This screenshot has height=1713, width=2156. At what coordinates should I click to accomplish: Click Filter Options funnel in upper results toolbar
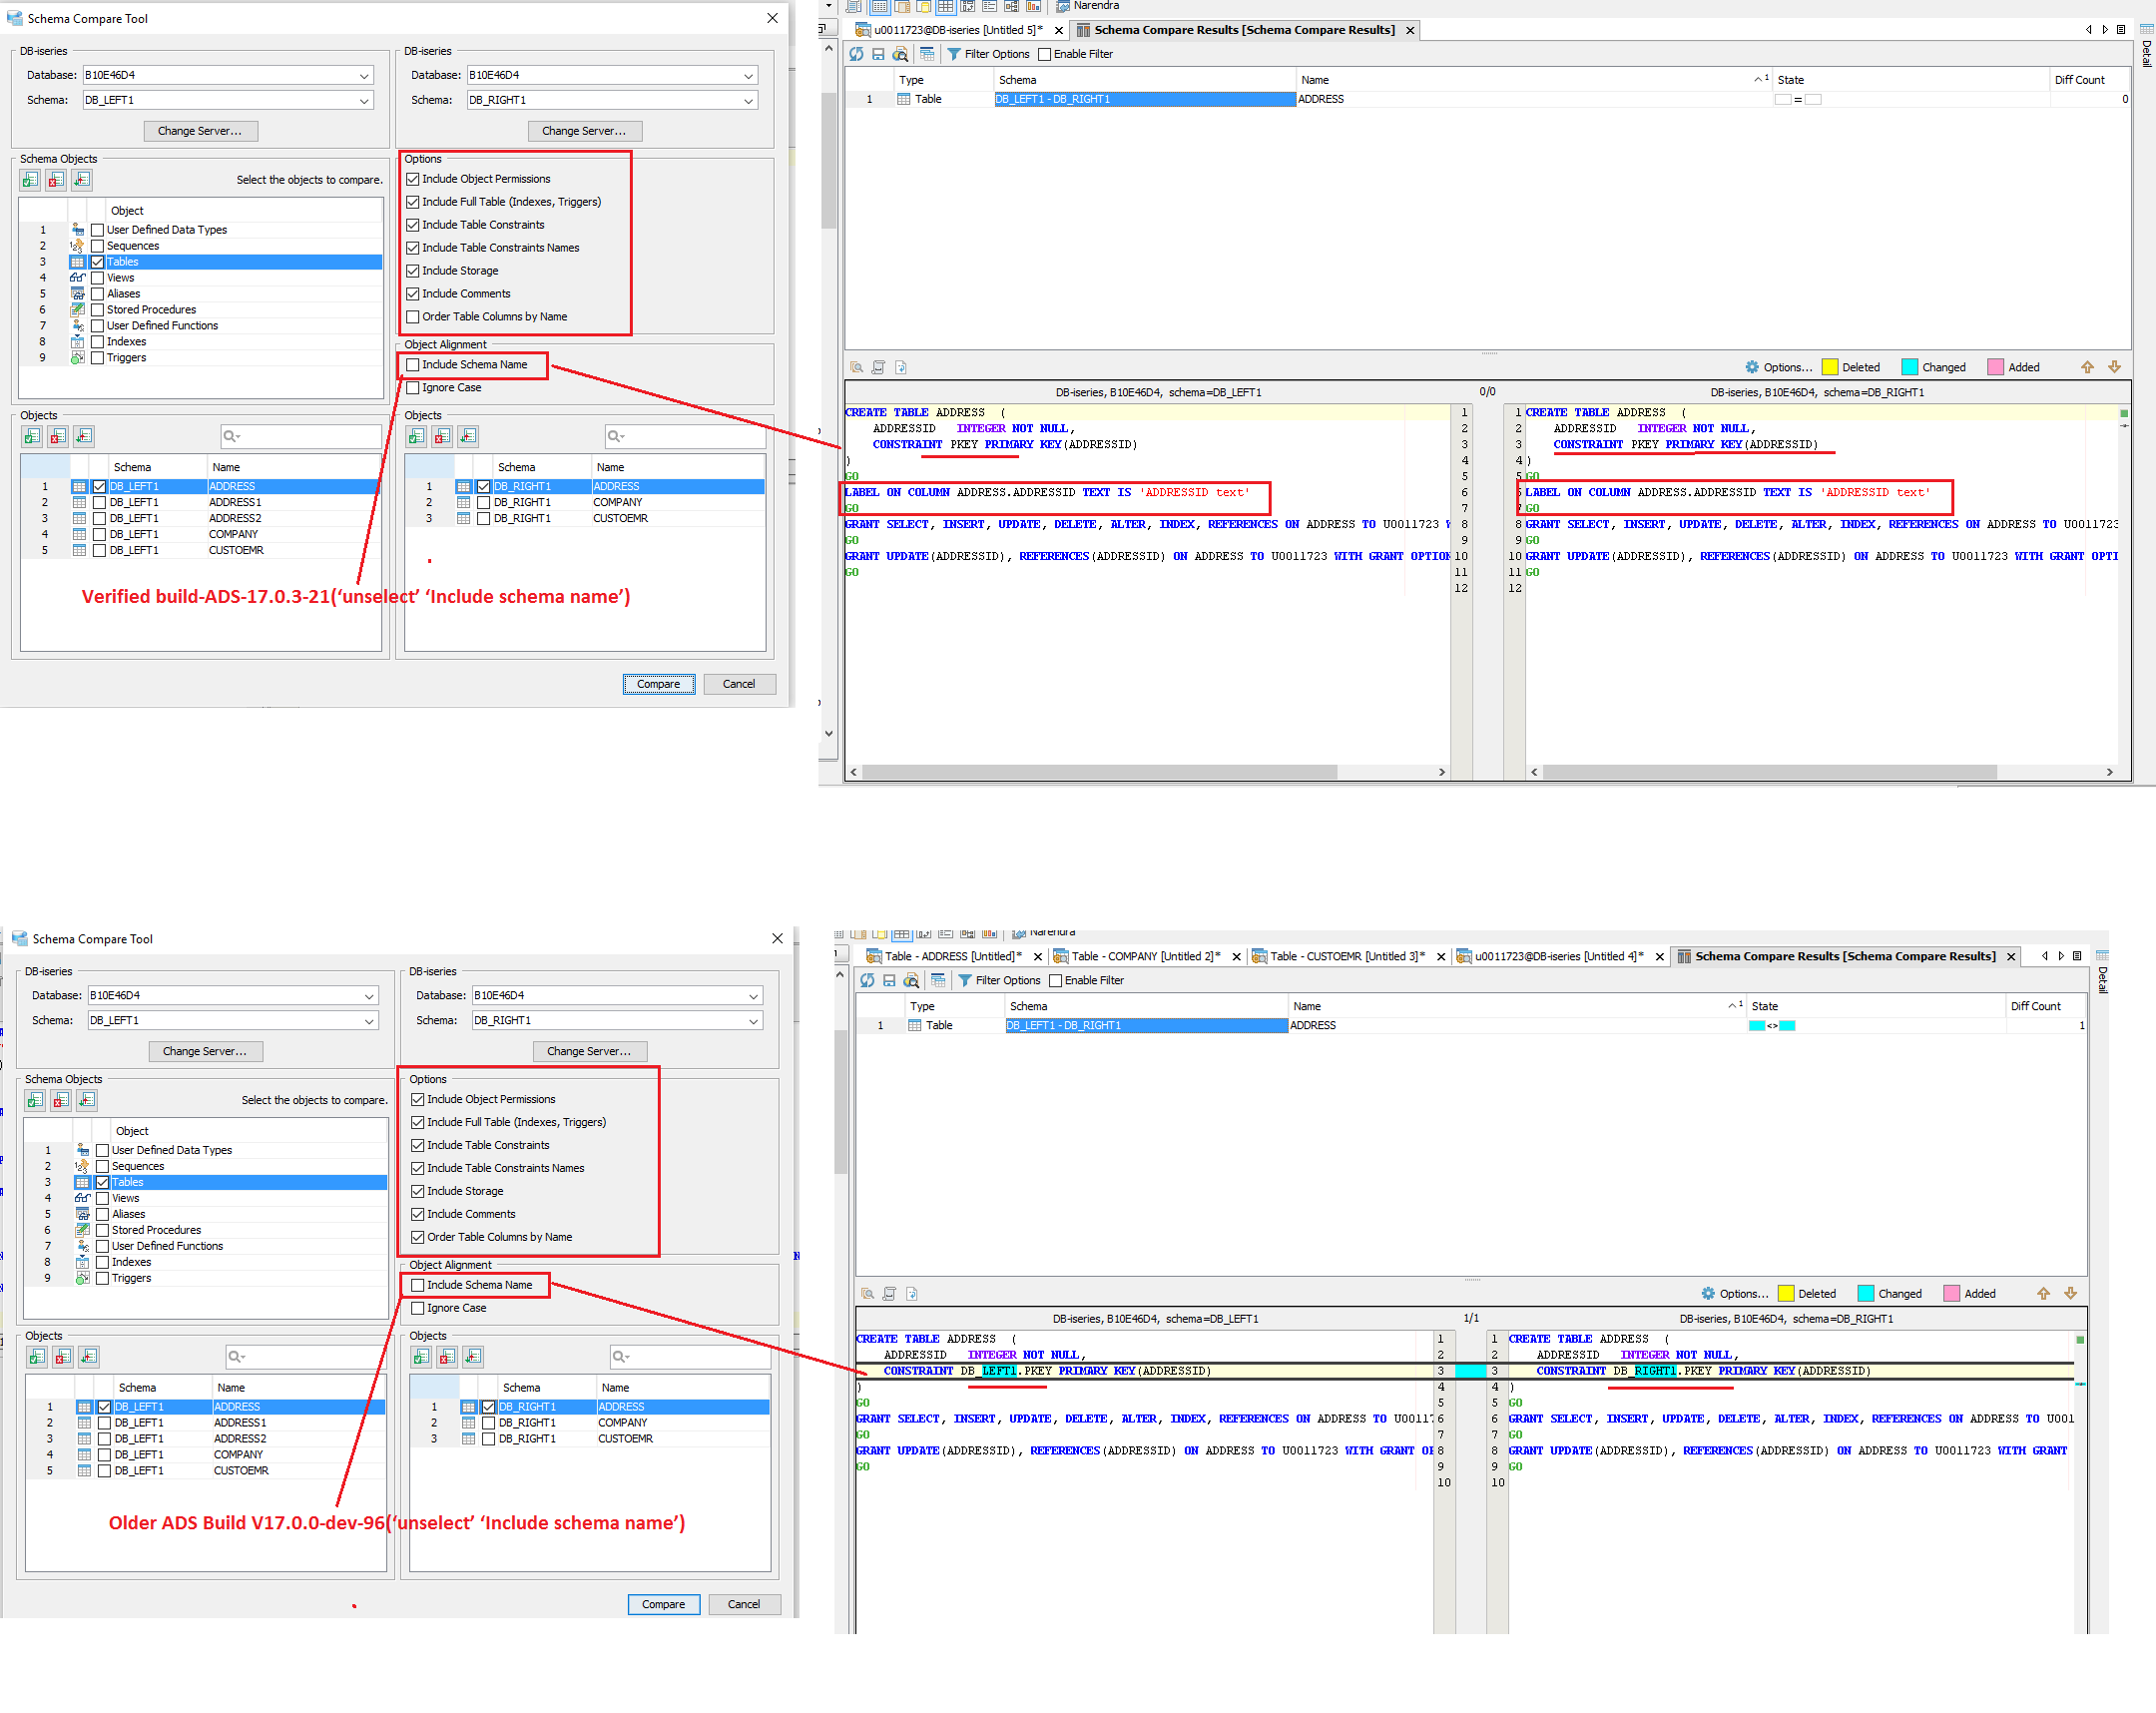[954, 54]
